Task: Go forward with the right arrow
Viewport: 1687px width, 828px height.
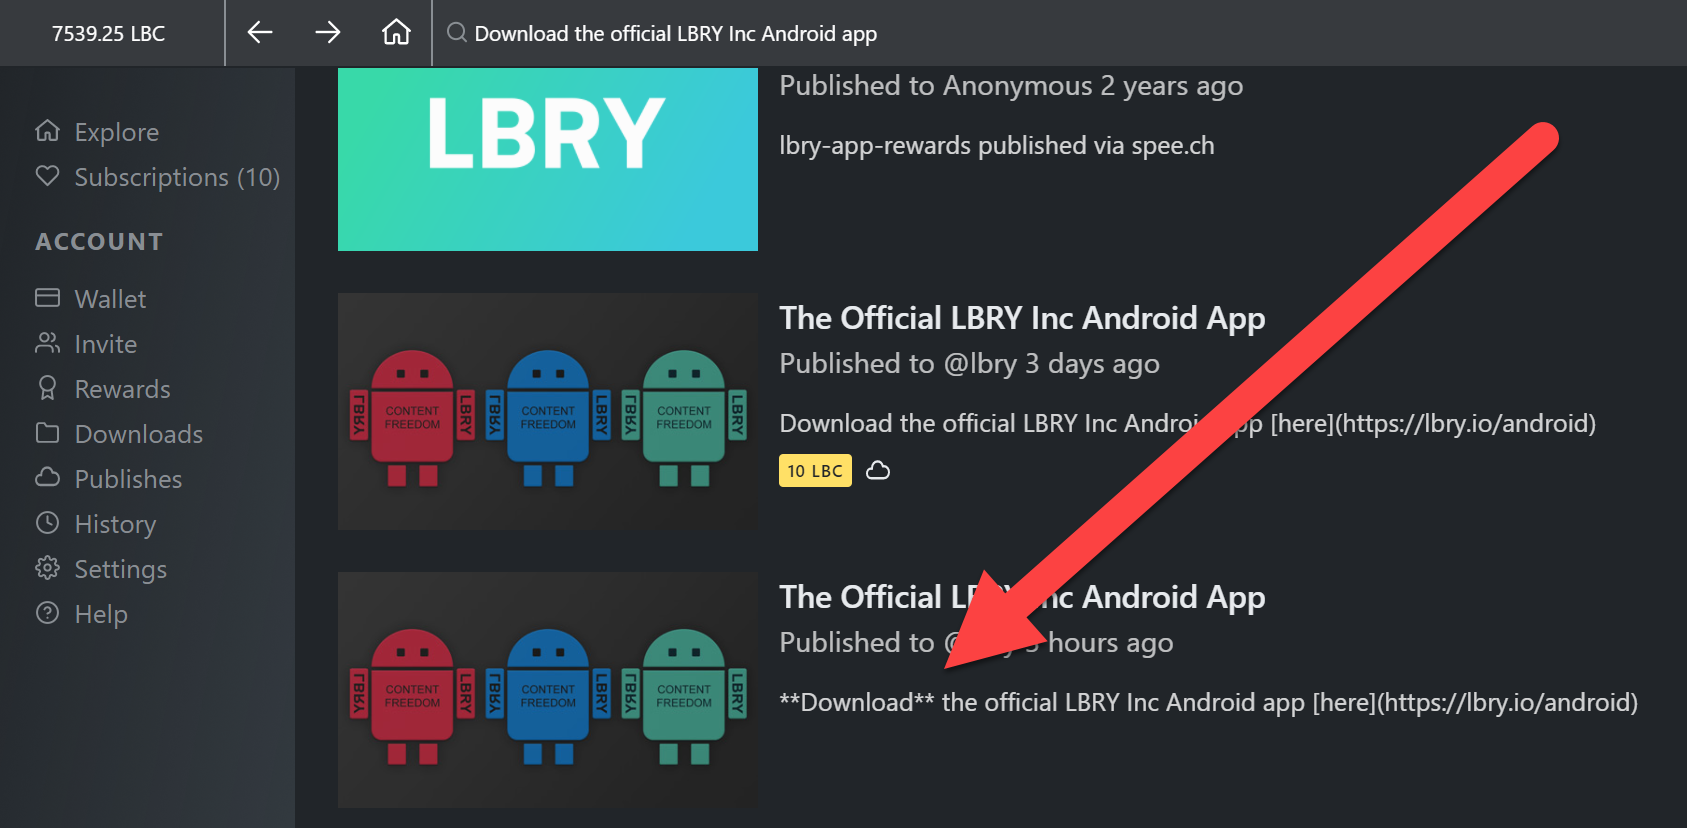Action: [x=328, y=33]
